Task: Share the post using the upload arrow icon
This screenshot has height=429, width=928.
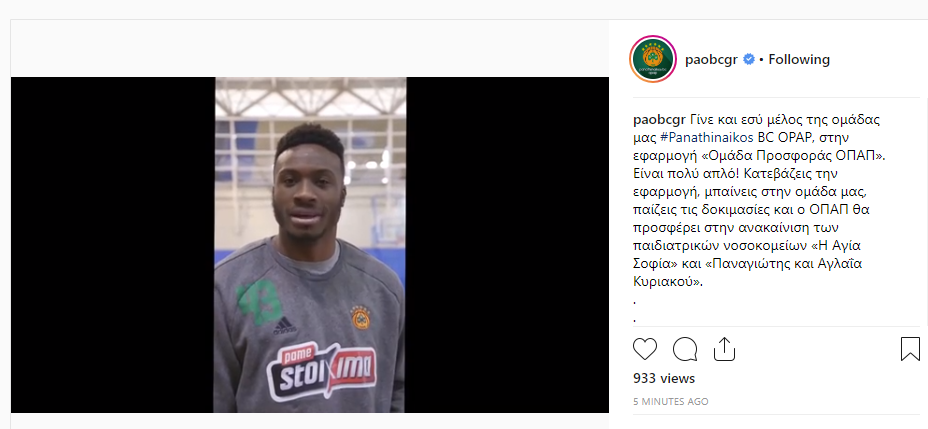Action: 724,349
